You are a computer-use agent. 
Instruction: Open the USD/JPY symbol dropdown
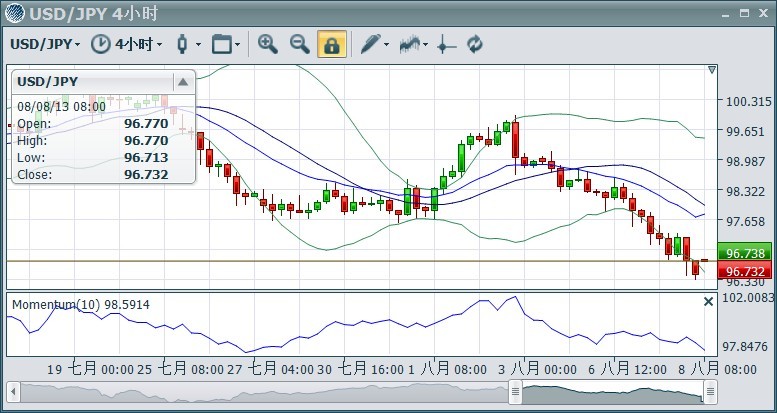coord(46,44)
